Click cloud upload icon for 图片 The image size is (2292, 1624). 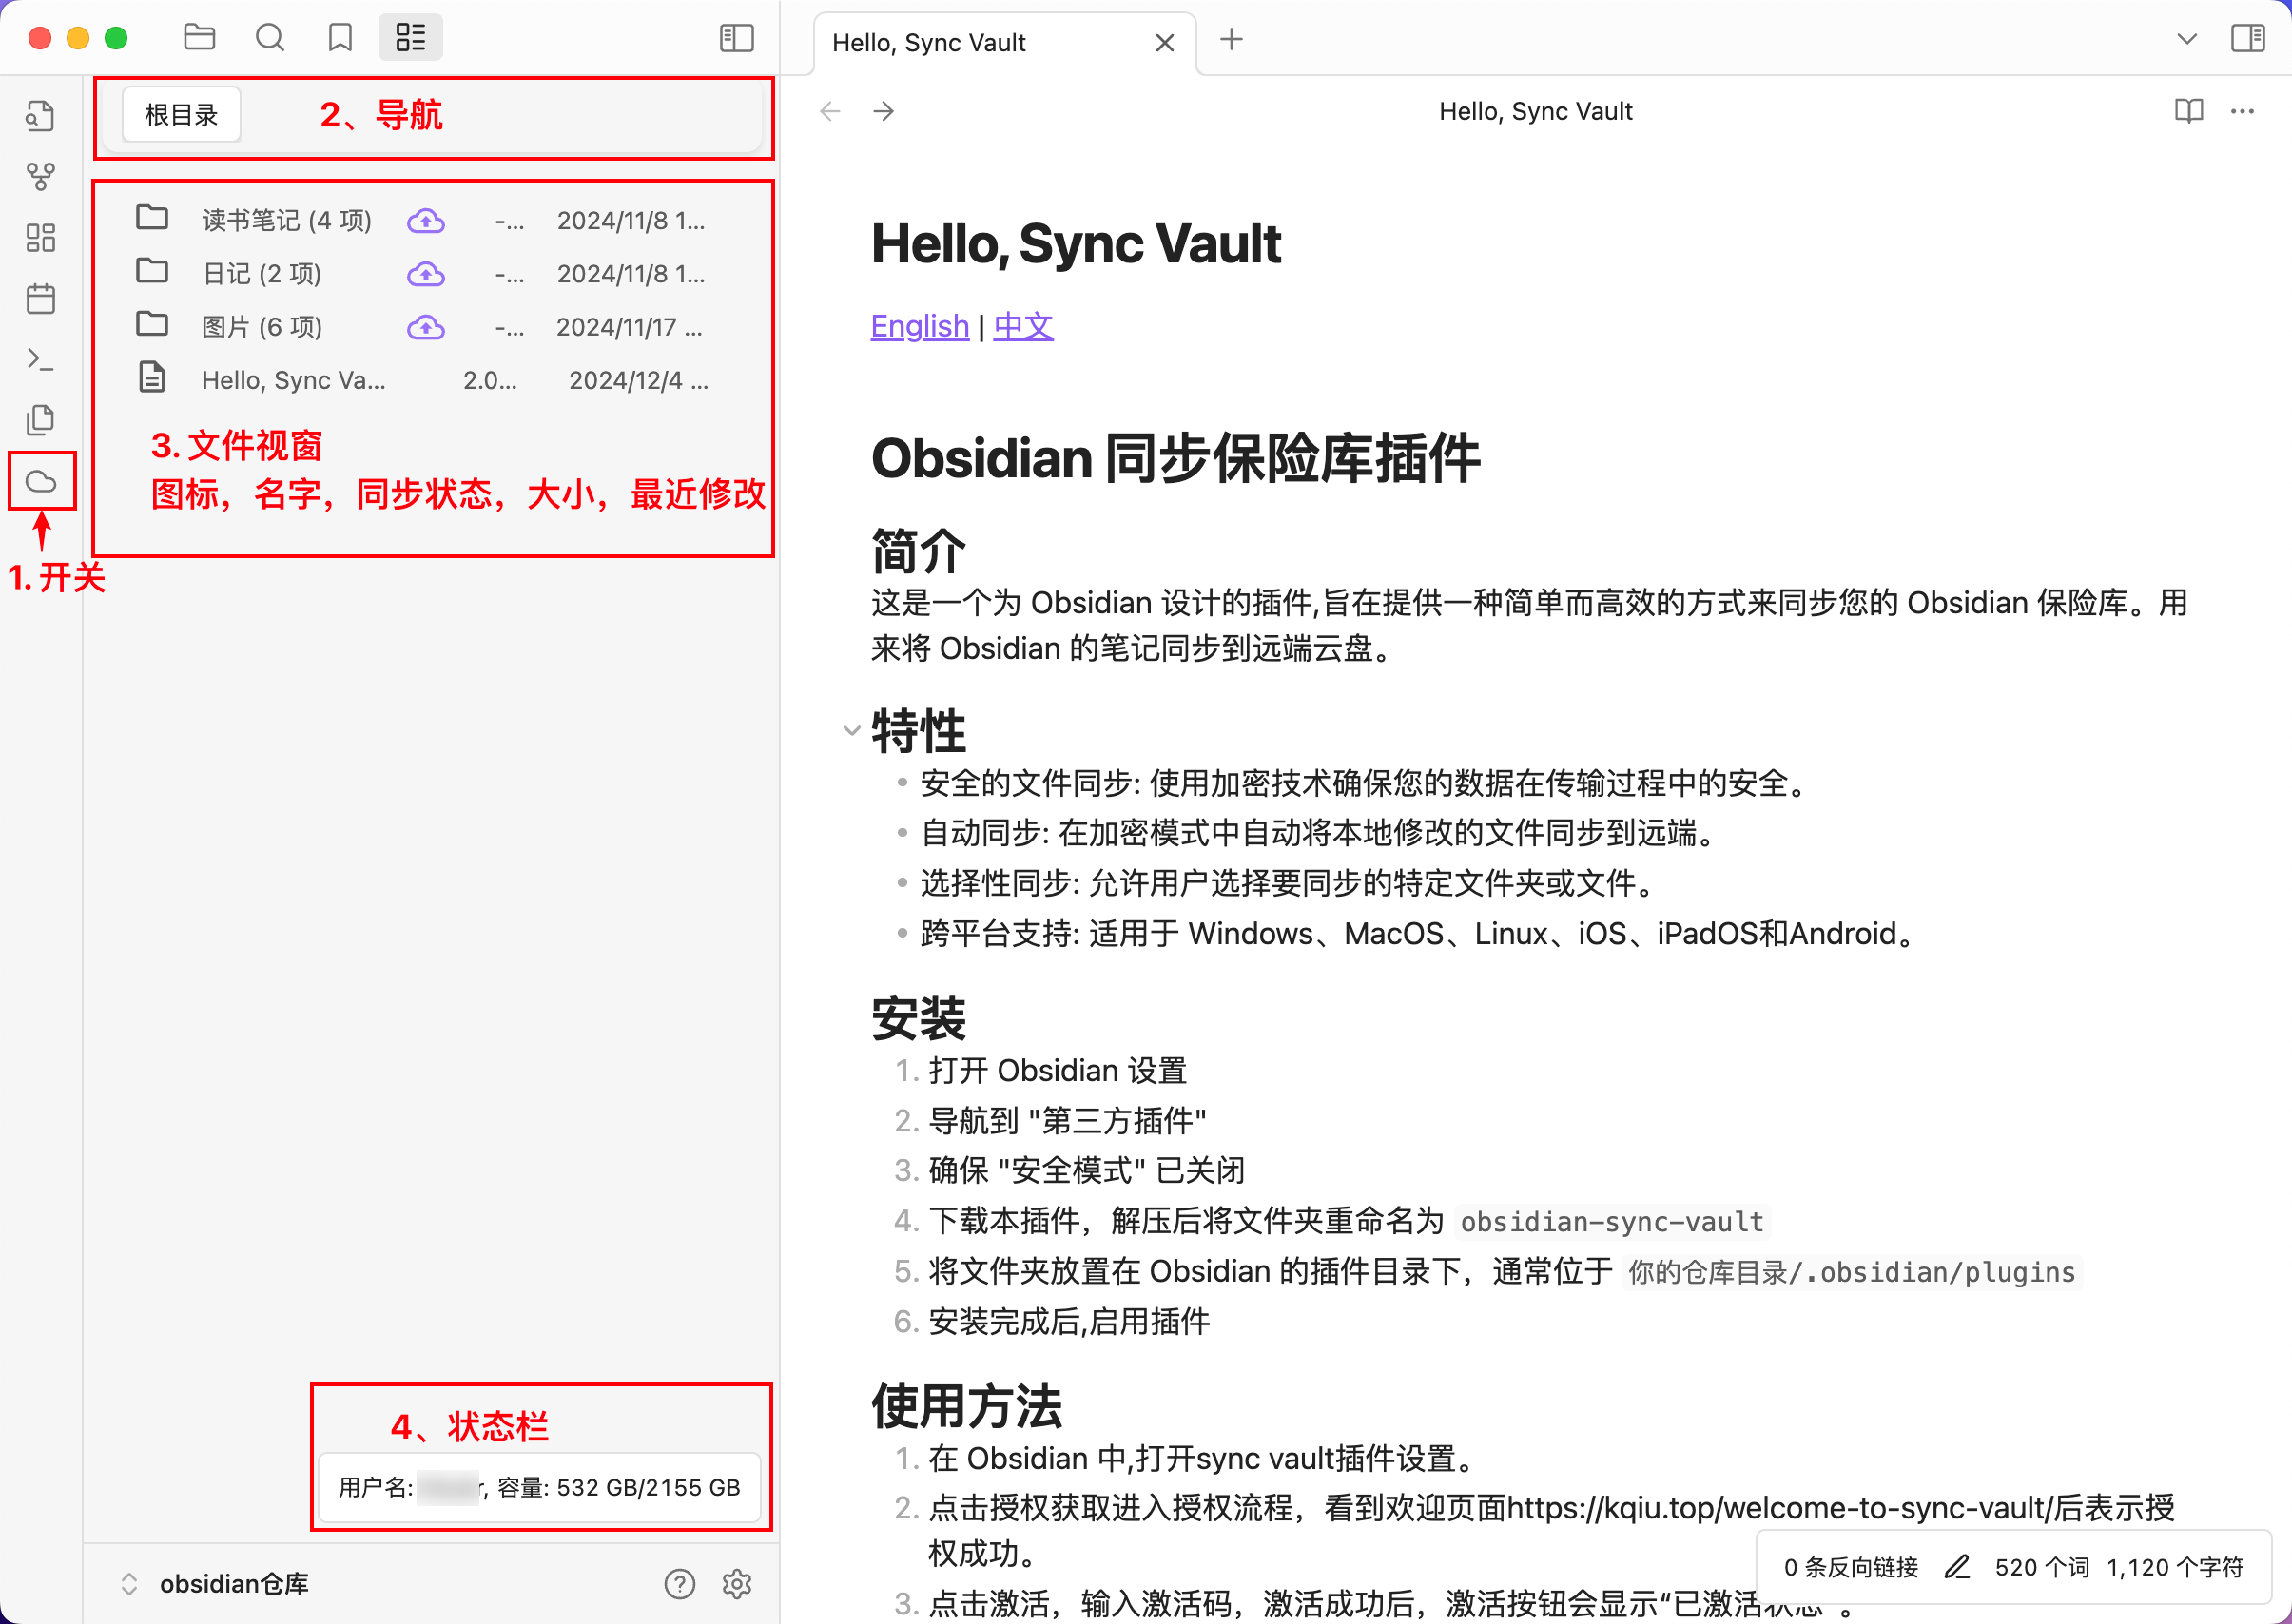coord(426,326)
